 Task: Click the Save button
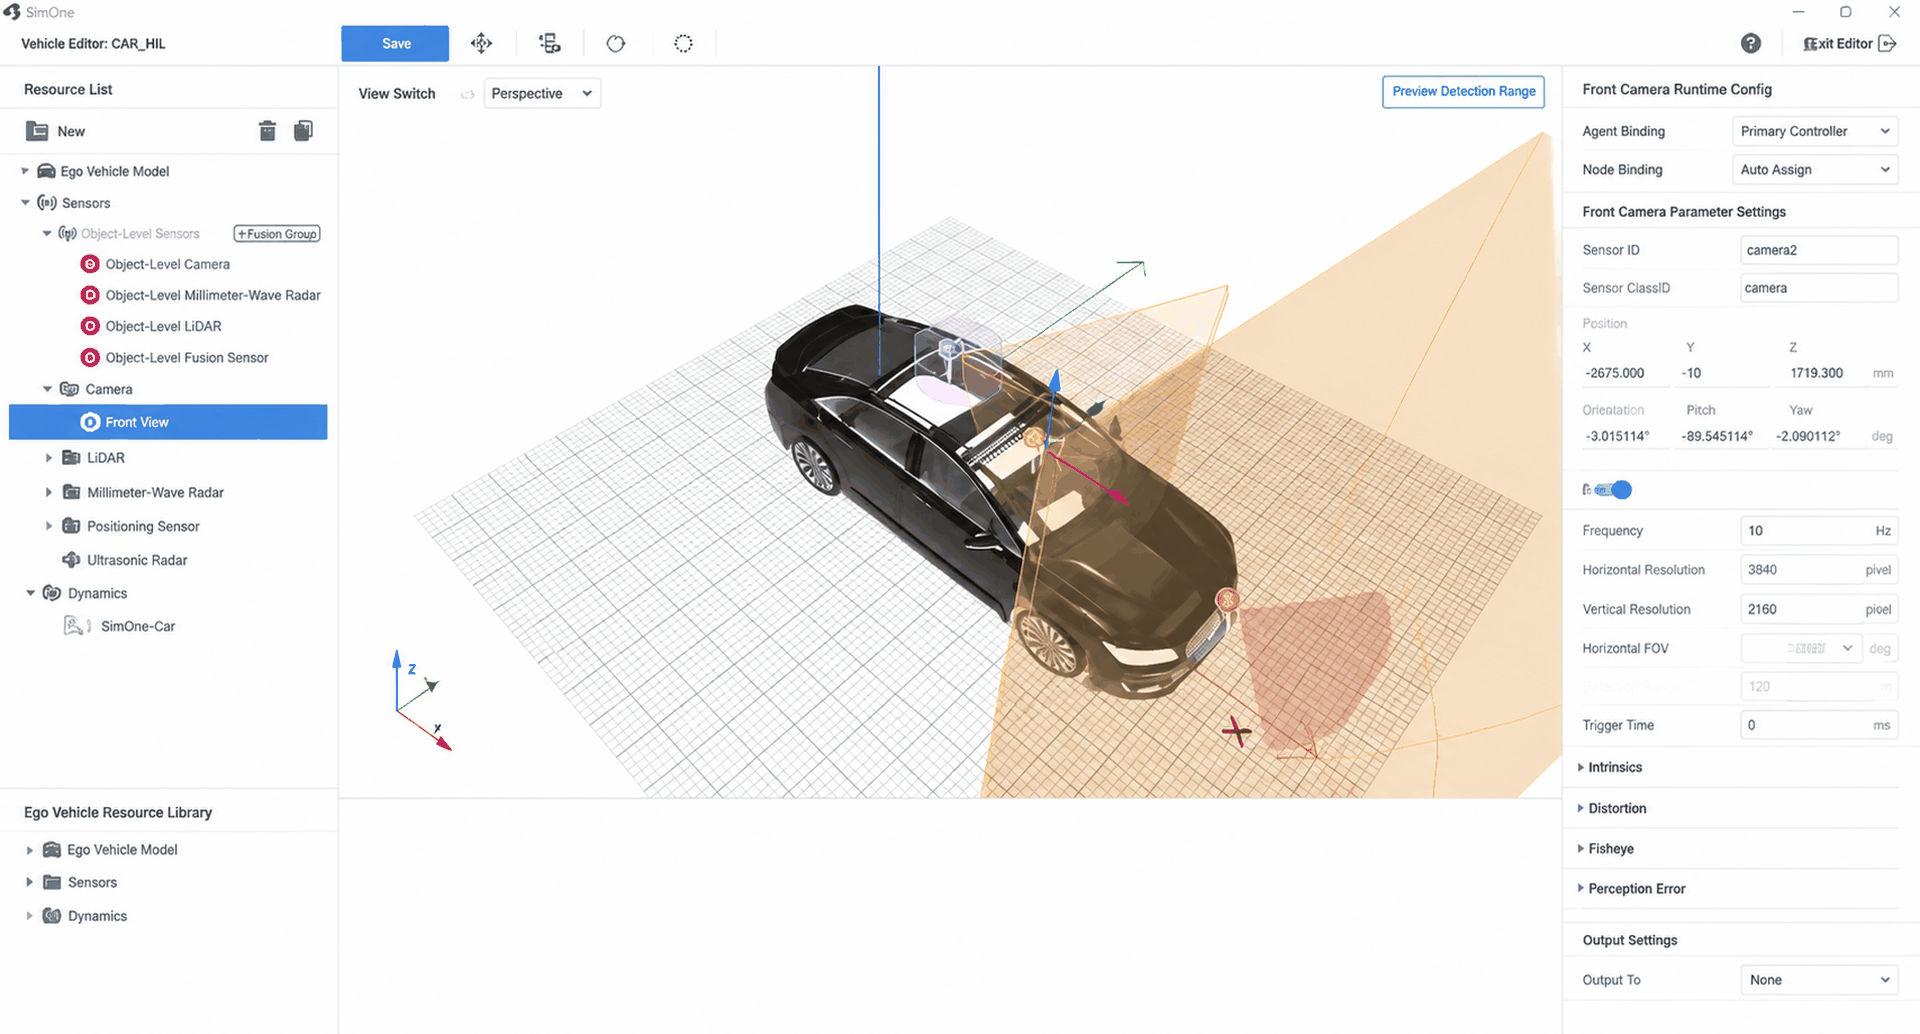coord(395,43)
